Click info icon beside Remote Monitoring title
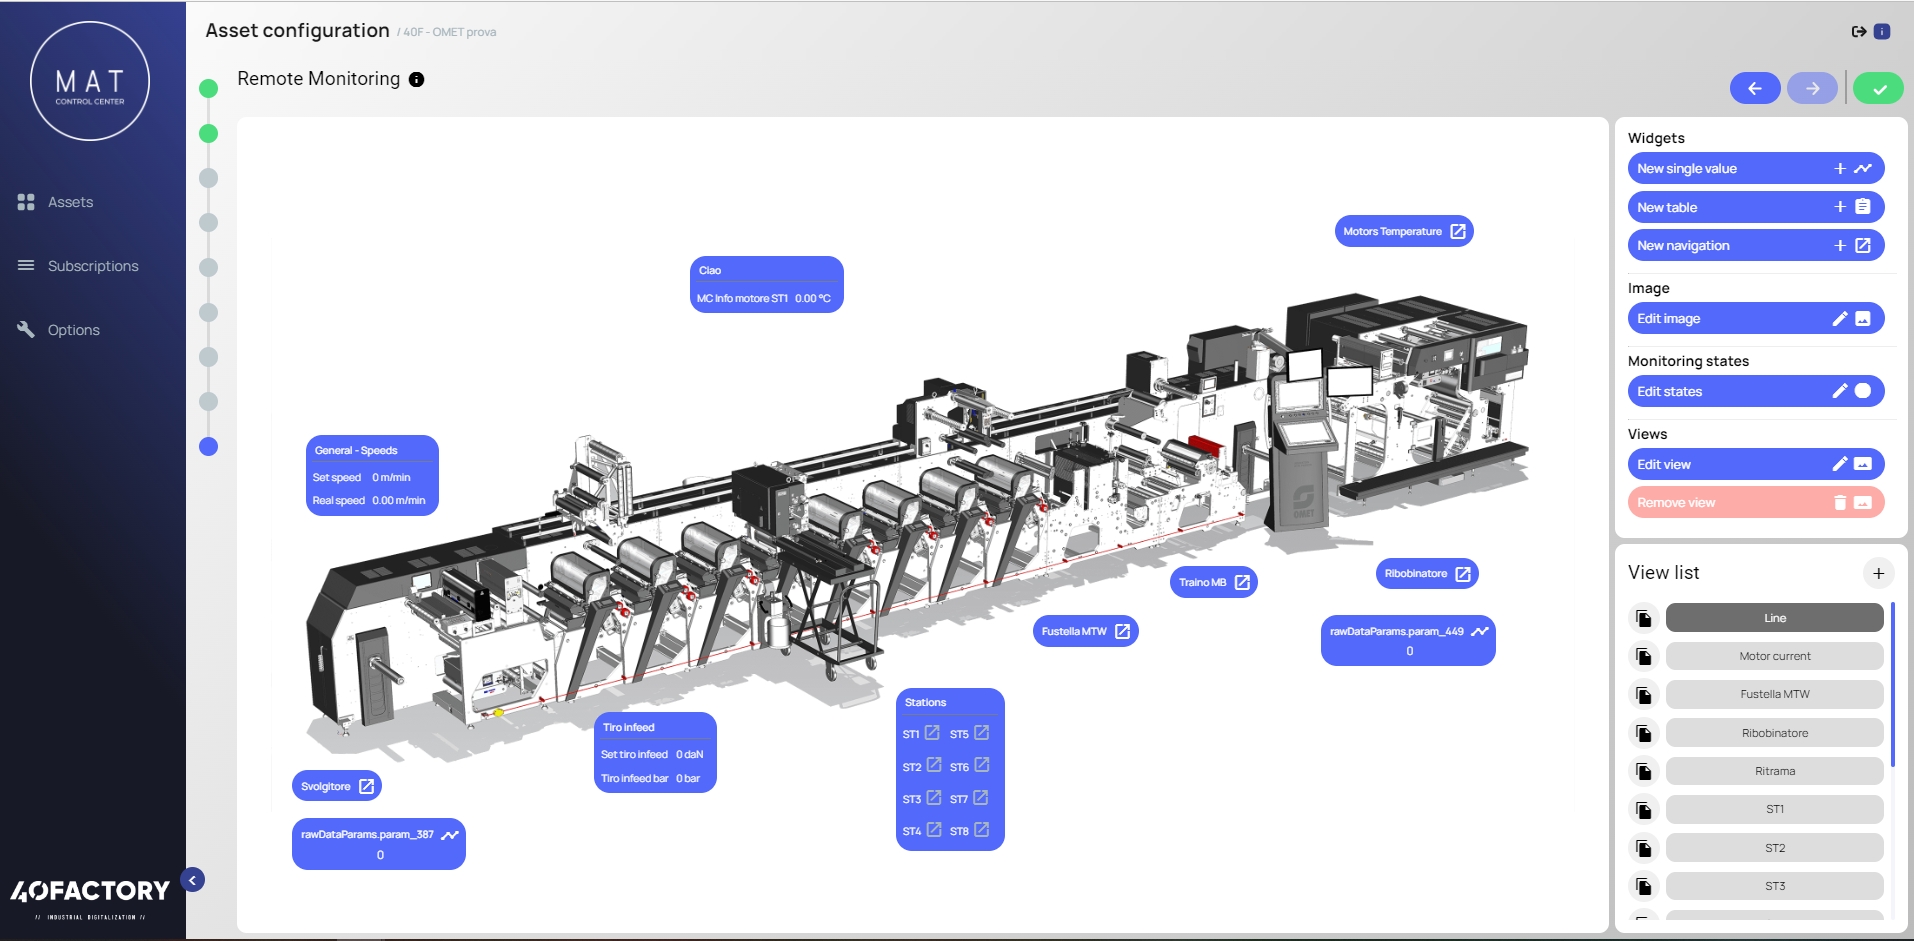The width and height of the screenshot is (1914, 941). coord(417,80)
